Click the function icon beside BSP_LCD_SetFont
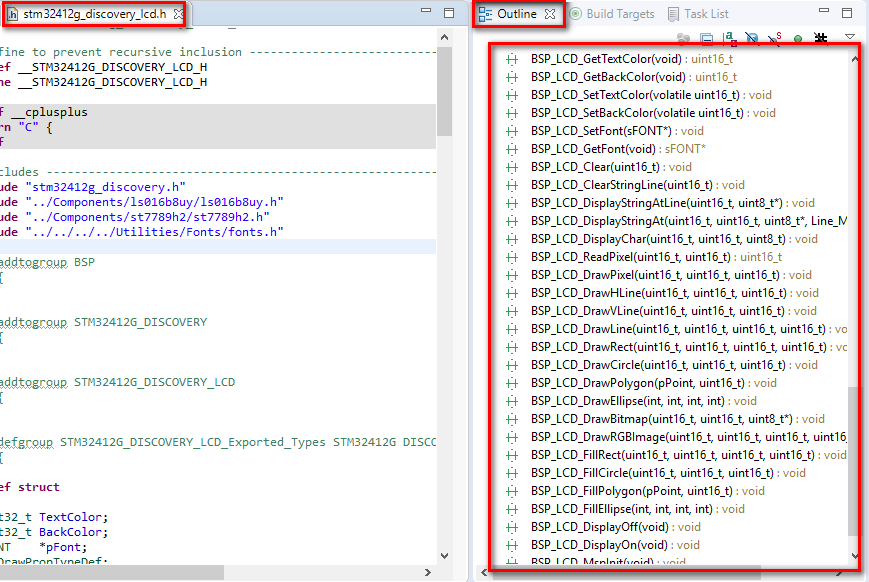 pyautogui.click(x=512, y=131)
